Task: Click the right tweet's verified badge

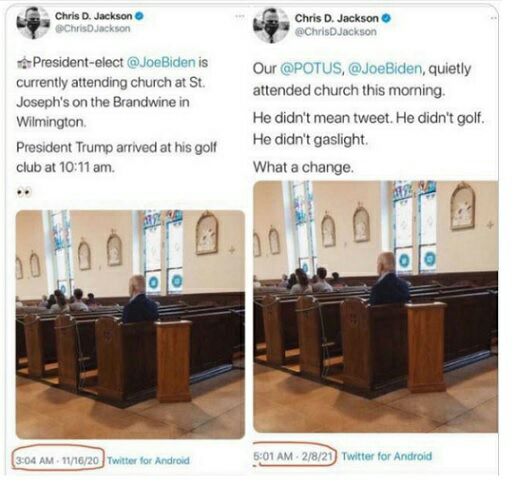Action: point(386,18)
